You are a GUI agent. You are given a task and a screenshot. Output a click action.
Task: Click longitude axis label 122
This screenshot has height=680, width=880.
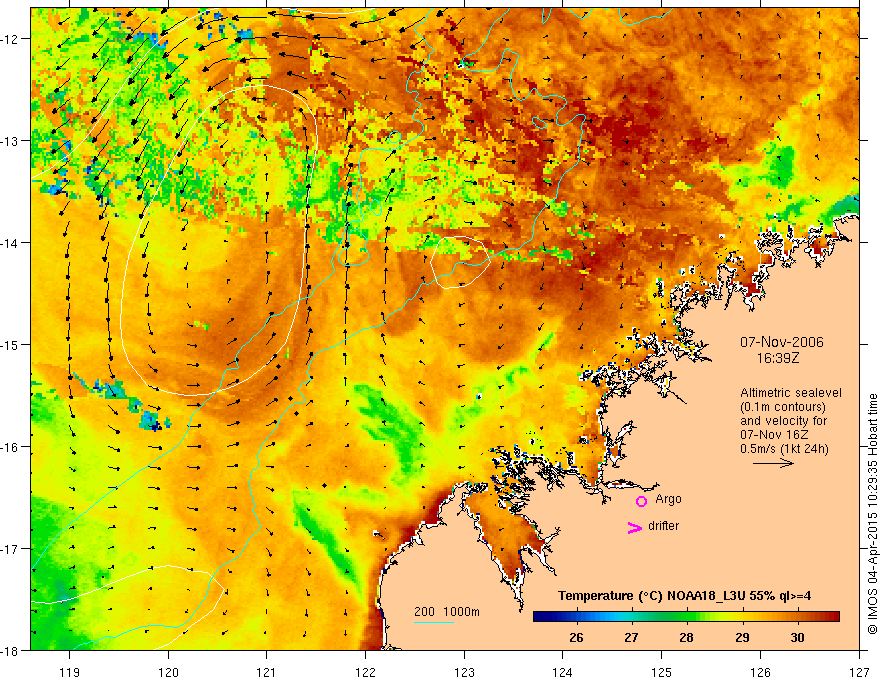click(365, 672)
